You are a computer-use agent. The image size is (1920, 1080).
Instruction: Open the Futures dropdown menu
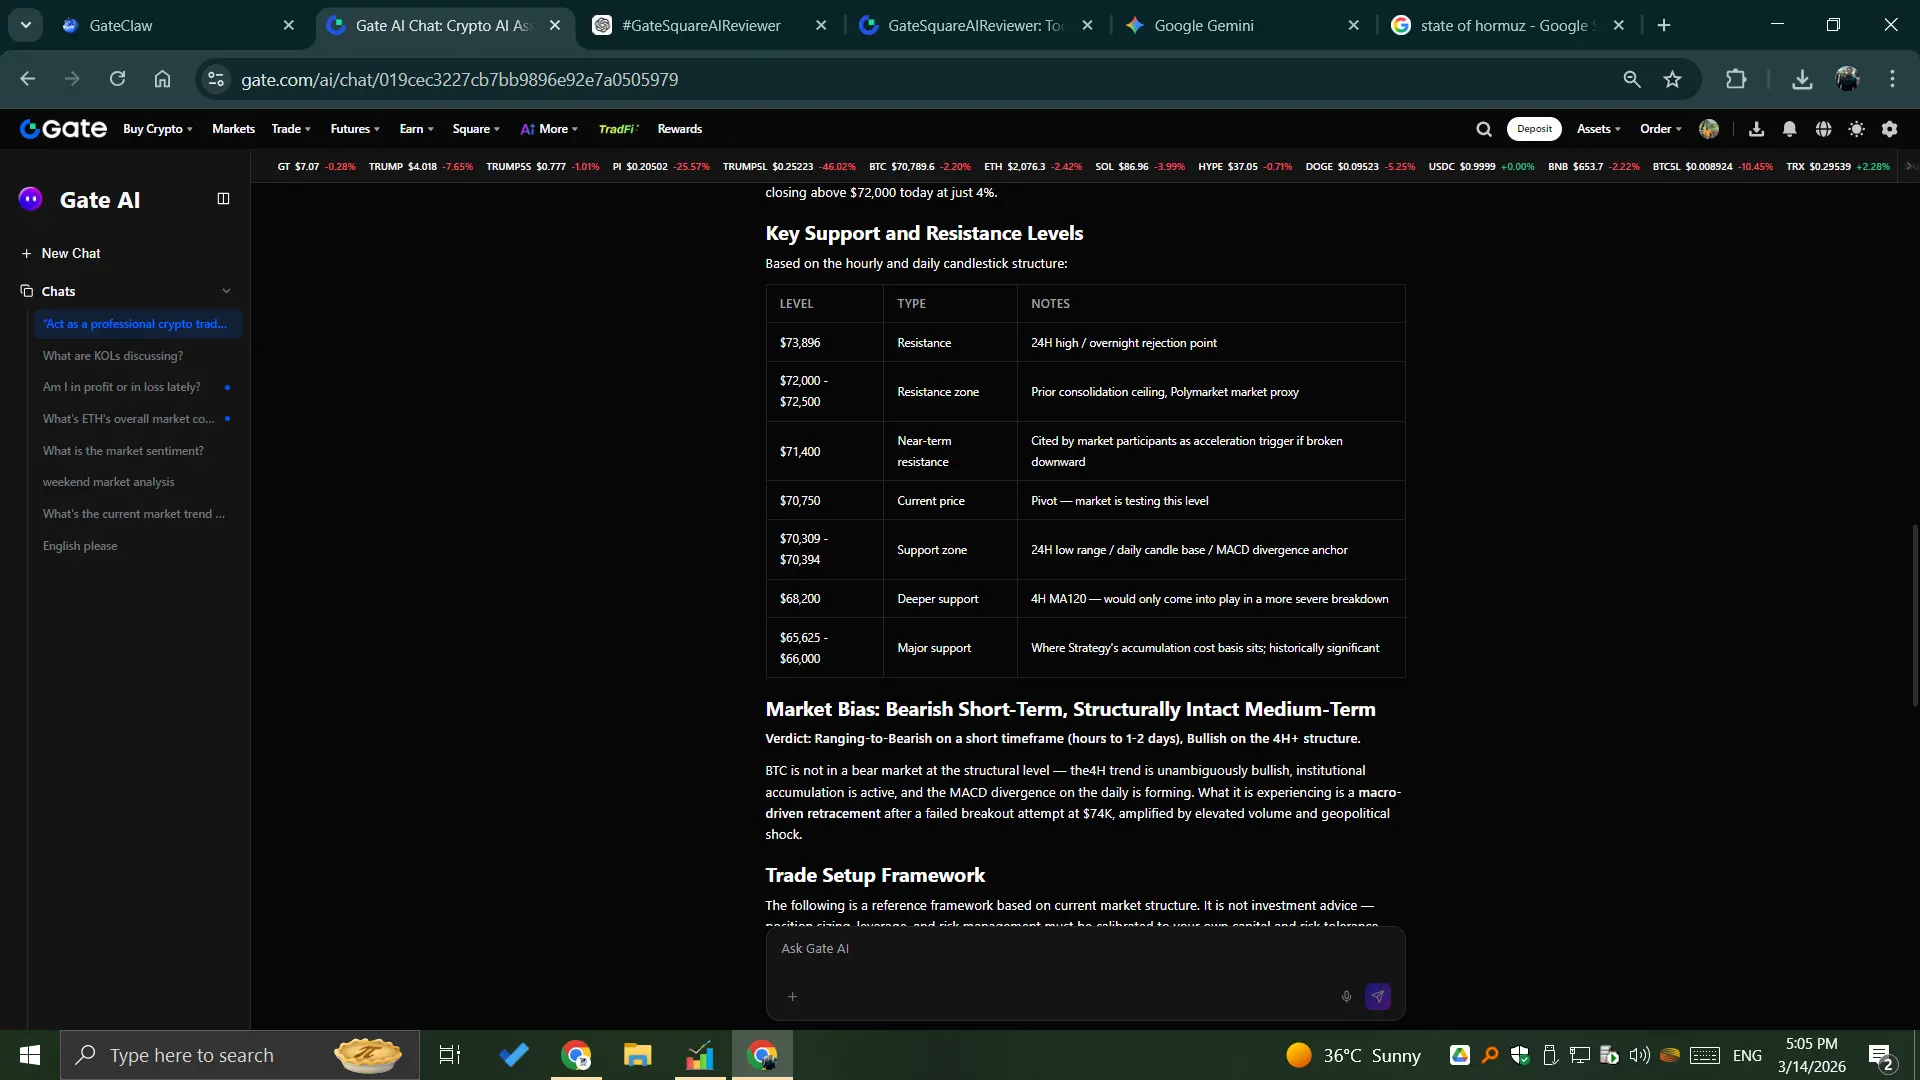[355, 129]
